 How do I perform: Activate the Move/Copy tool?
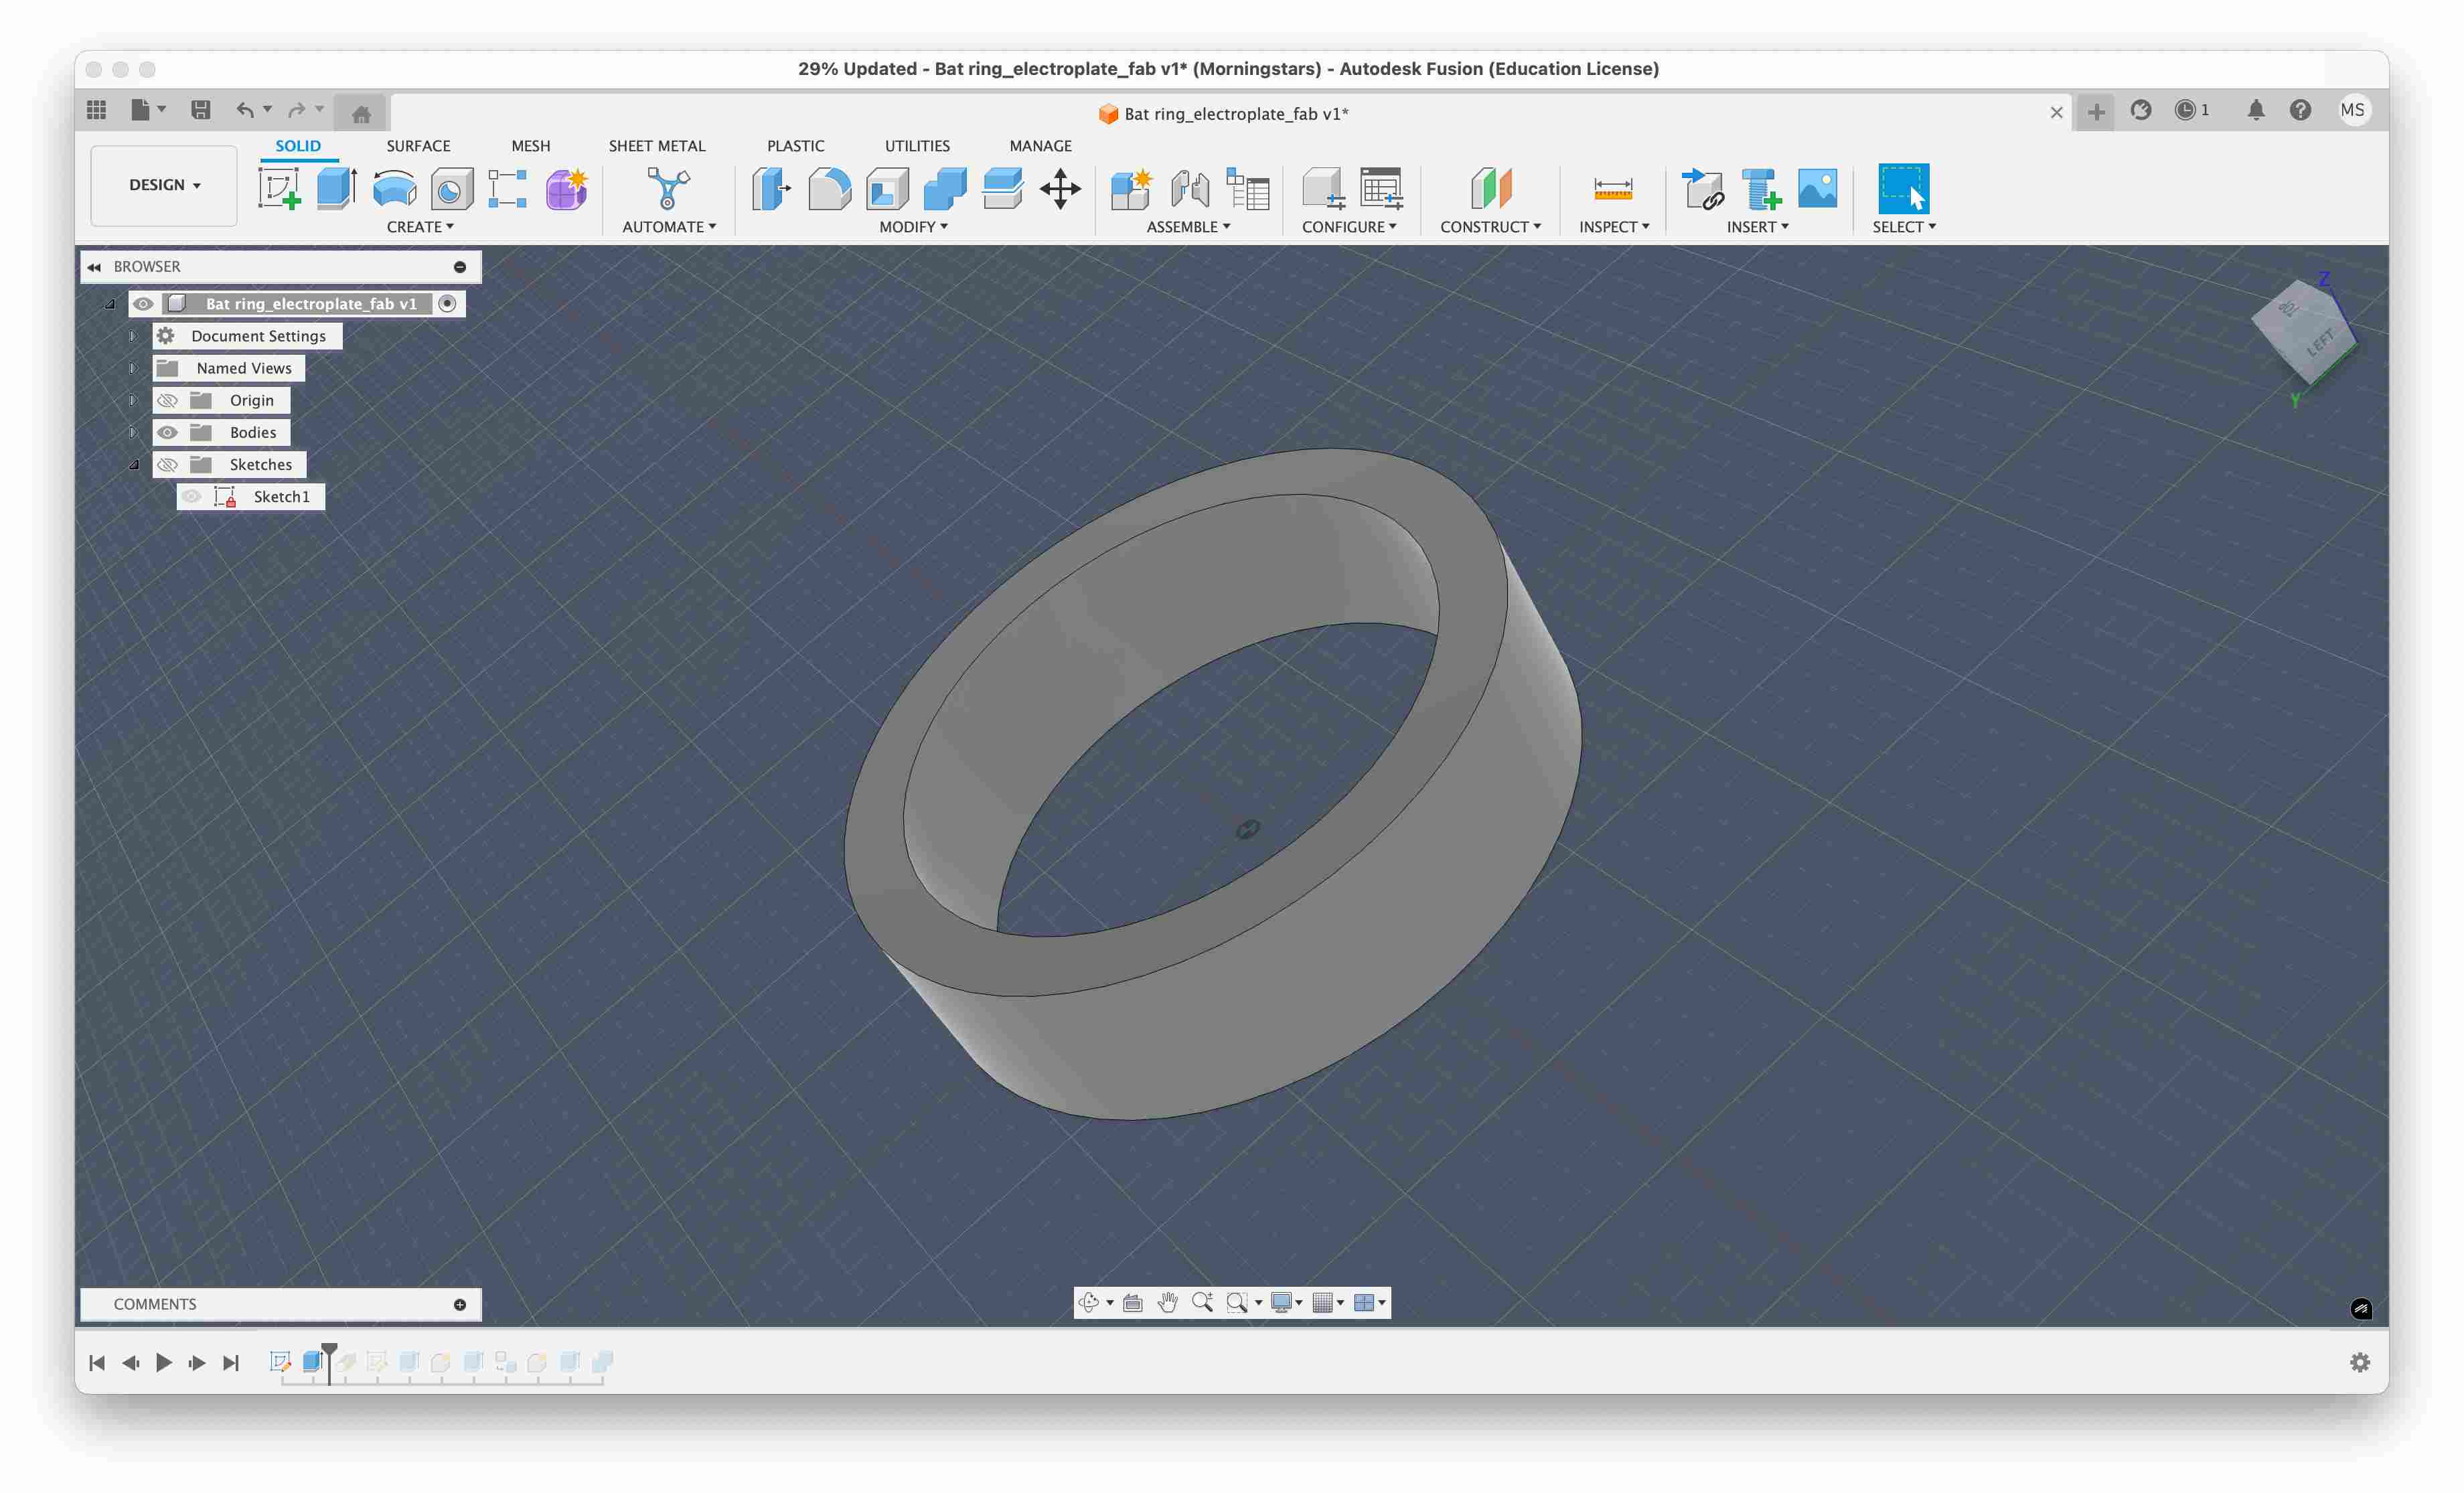coord(1060,188)
